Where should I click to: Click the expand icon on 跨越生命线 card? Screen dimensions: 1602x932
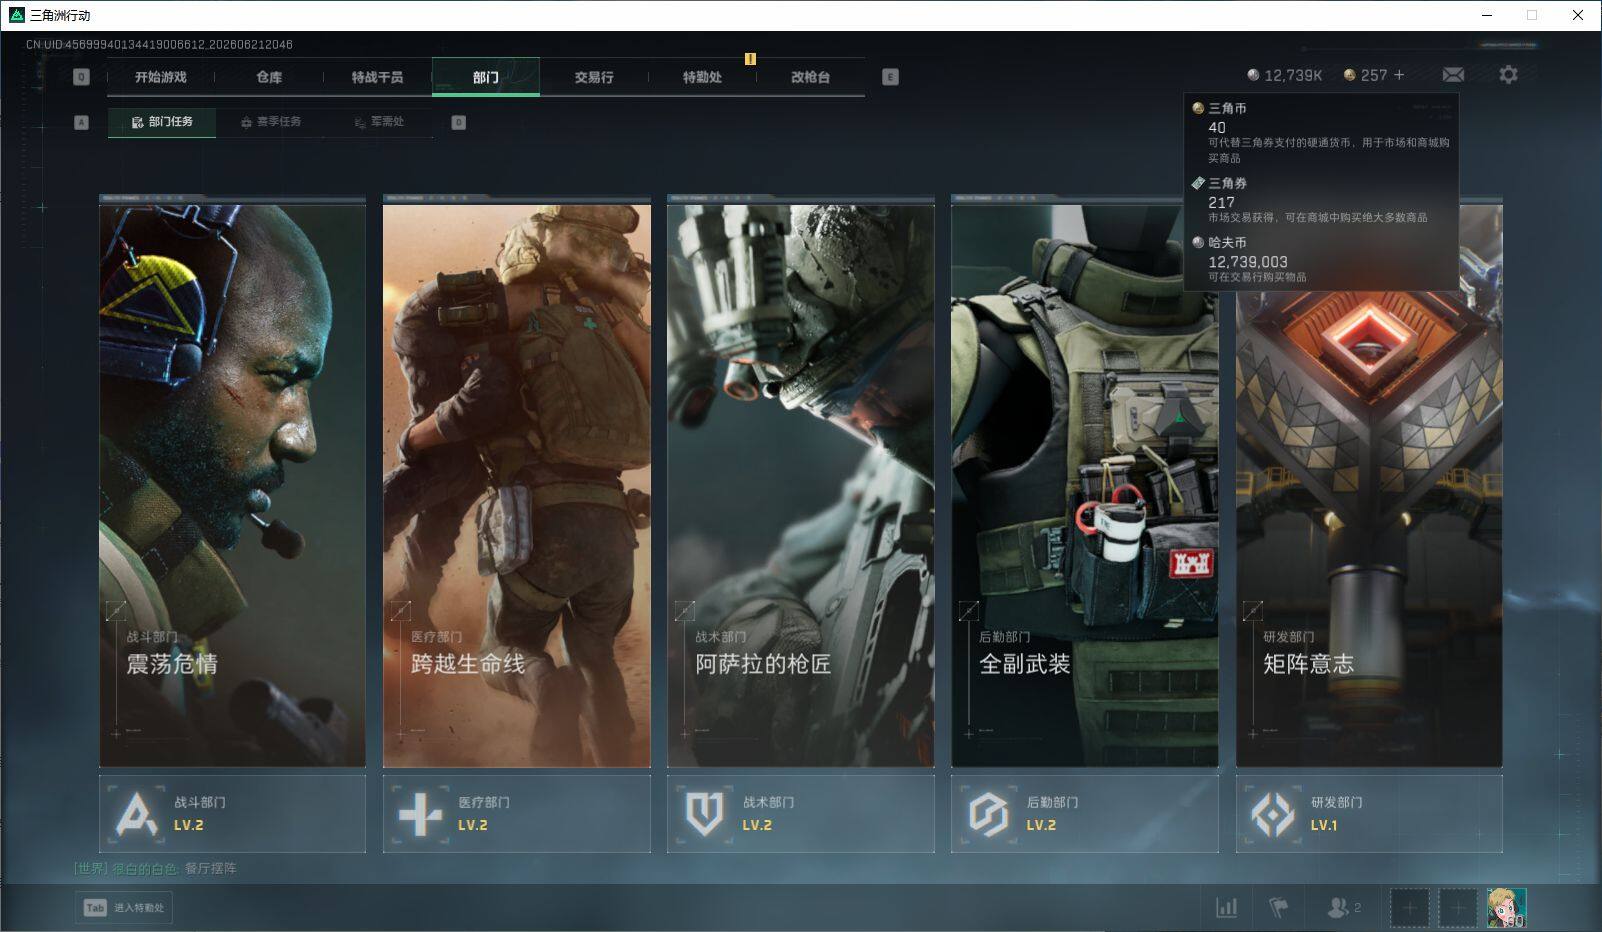tap(400, 610)
